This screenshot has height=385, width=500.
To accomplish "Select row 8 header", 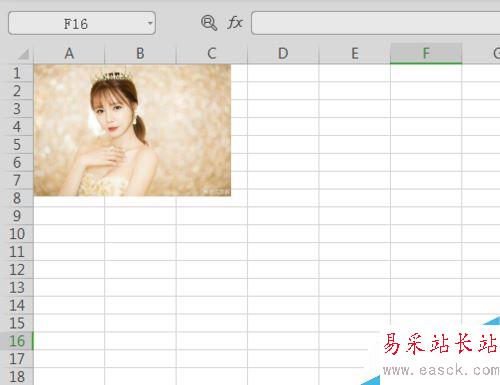I will tap(17, 198).
